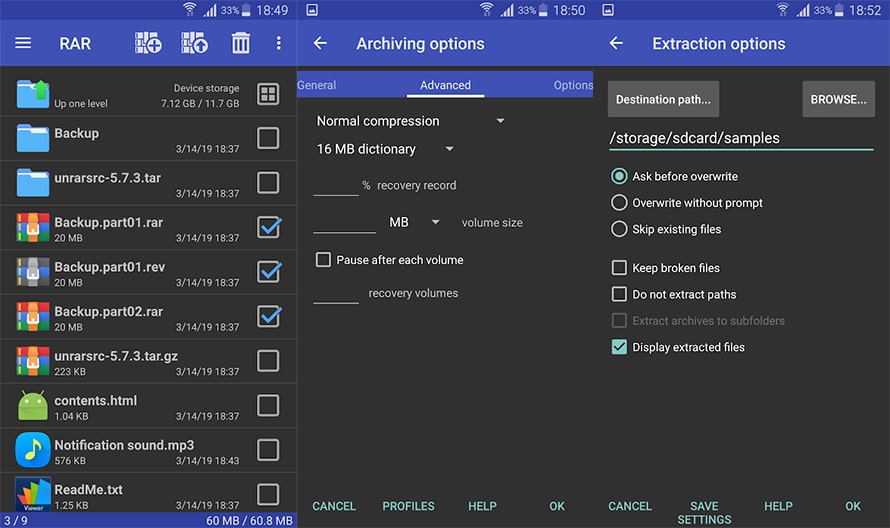Image resolution: width=890 pixels, height=528 pixels.
Task: Open the hamburger menu in RAR
Action: pyautogui.click(x=23, y=44)
